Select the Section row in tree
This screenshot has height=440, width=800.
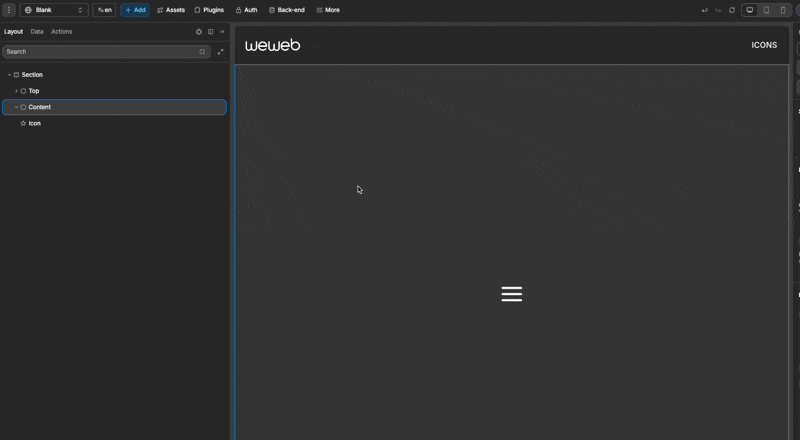pyautogui.click(x=114, y=75)
